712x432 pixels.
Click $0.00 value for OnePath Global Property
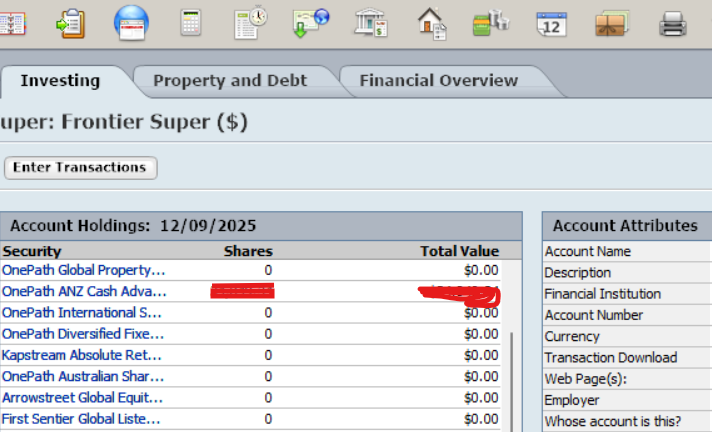pos(481,270)
